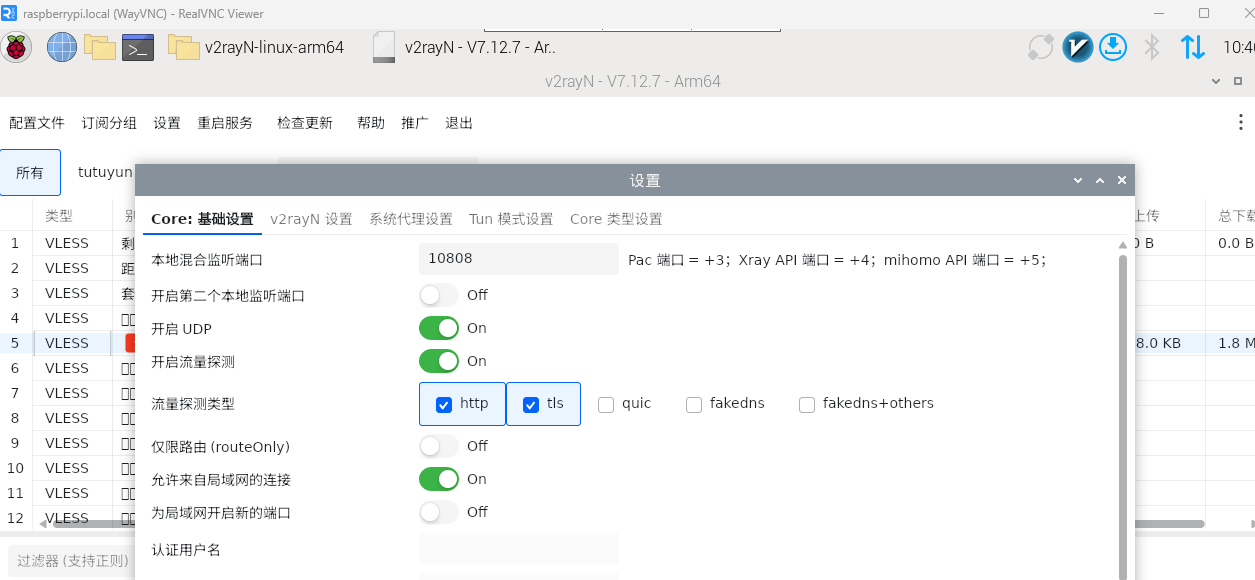Click the blue network up/down arrows icon

[1191, 46]
